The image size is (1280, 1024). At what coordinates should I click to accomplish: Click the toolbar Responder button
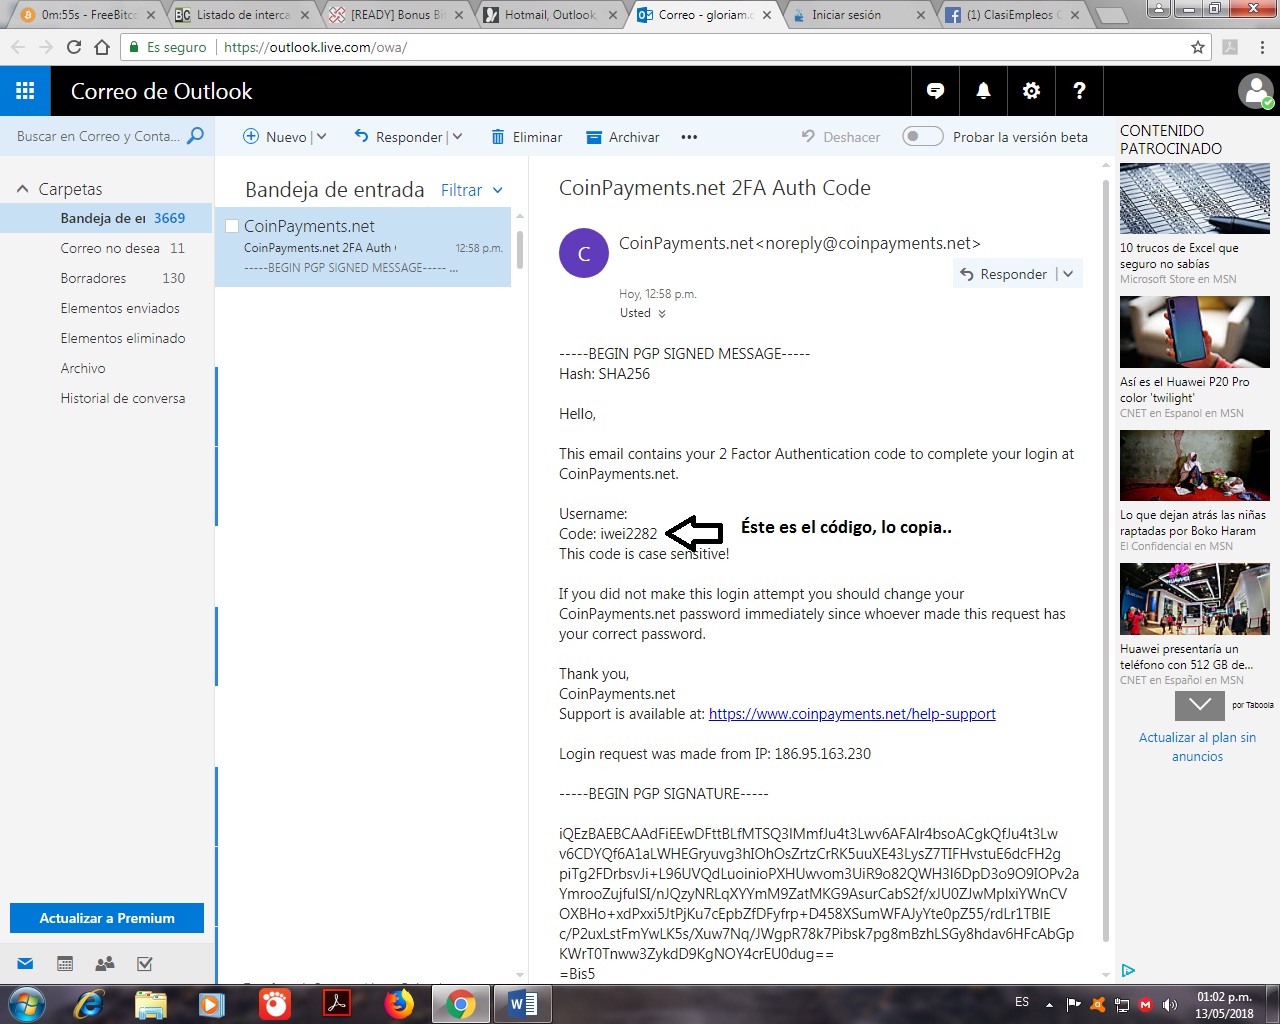tap(398, 137)
